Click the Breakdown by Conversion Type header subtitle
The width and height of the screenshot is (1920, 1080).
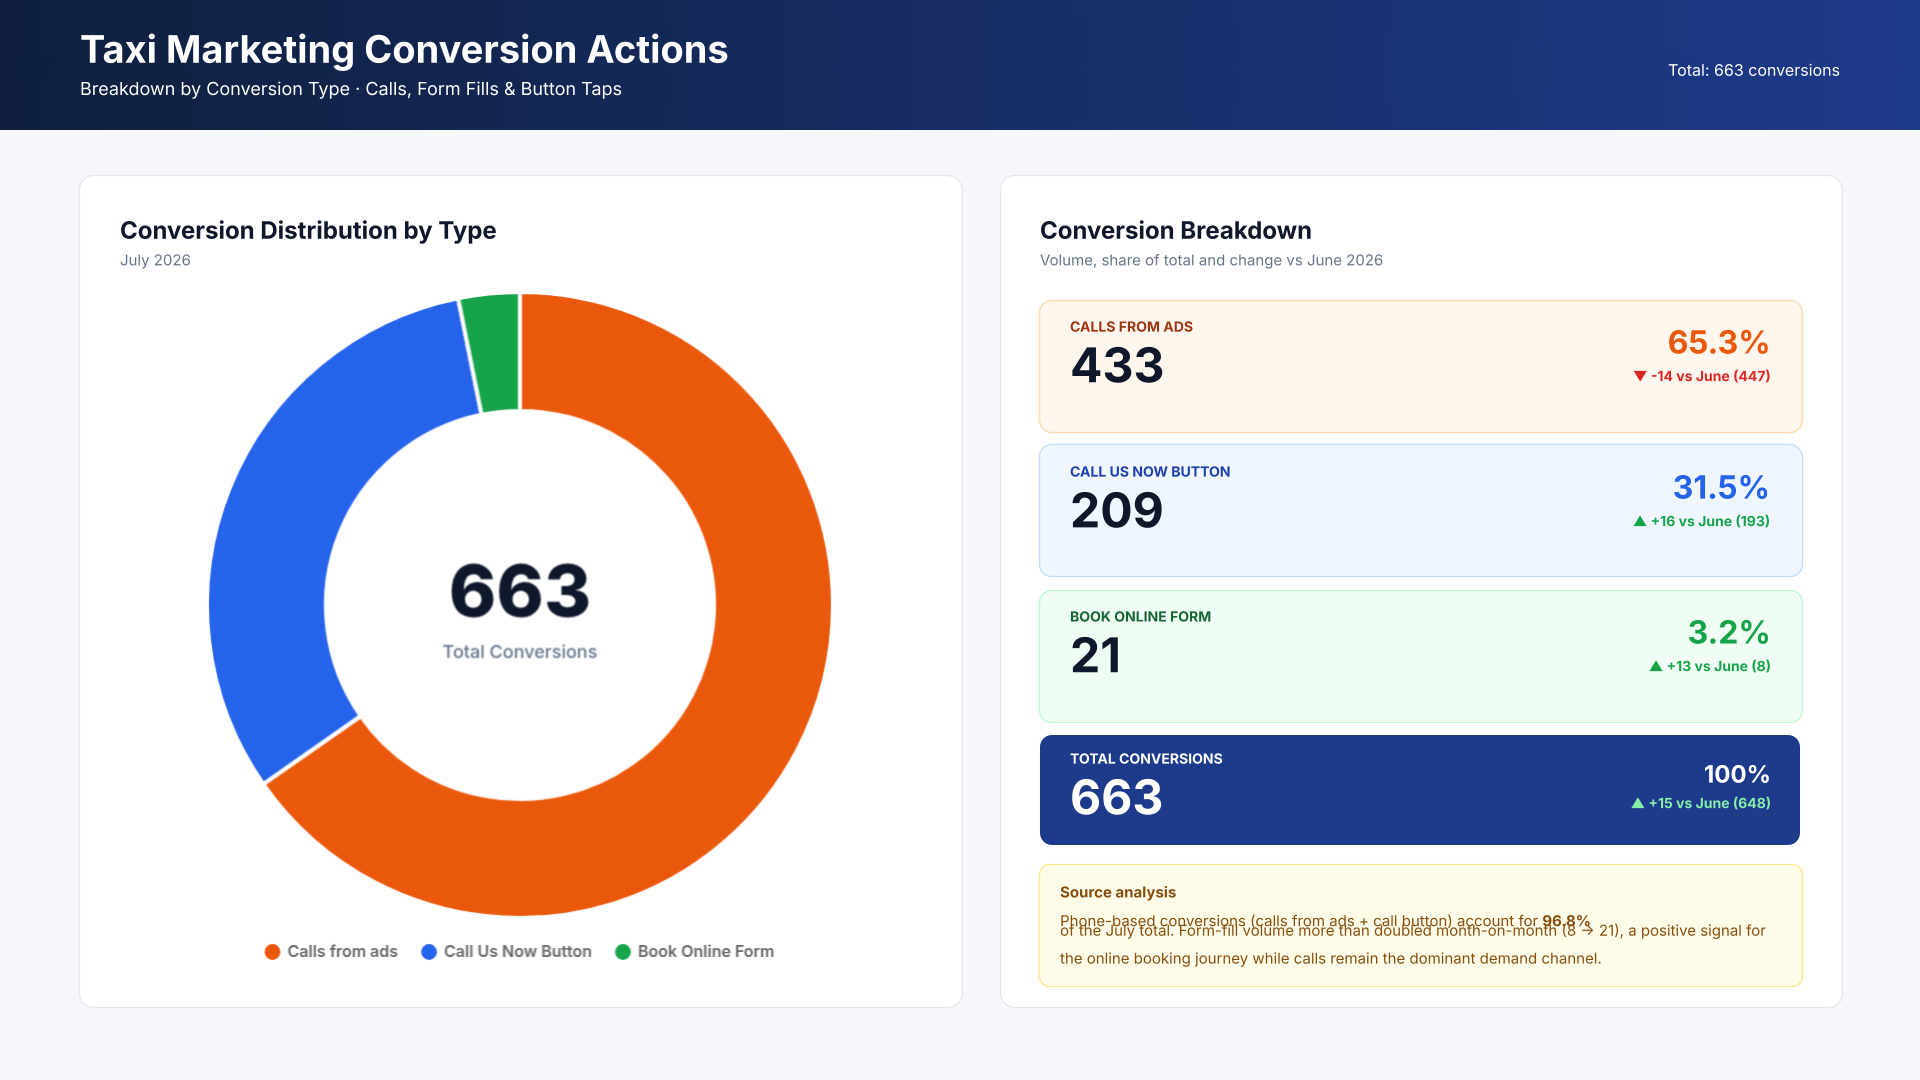point(351,89)
